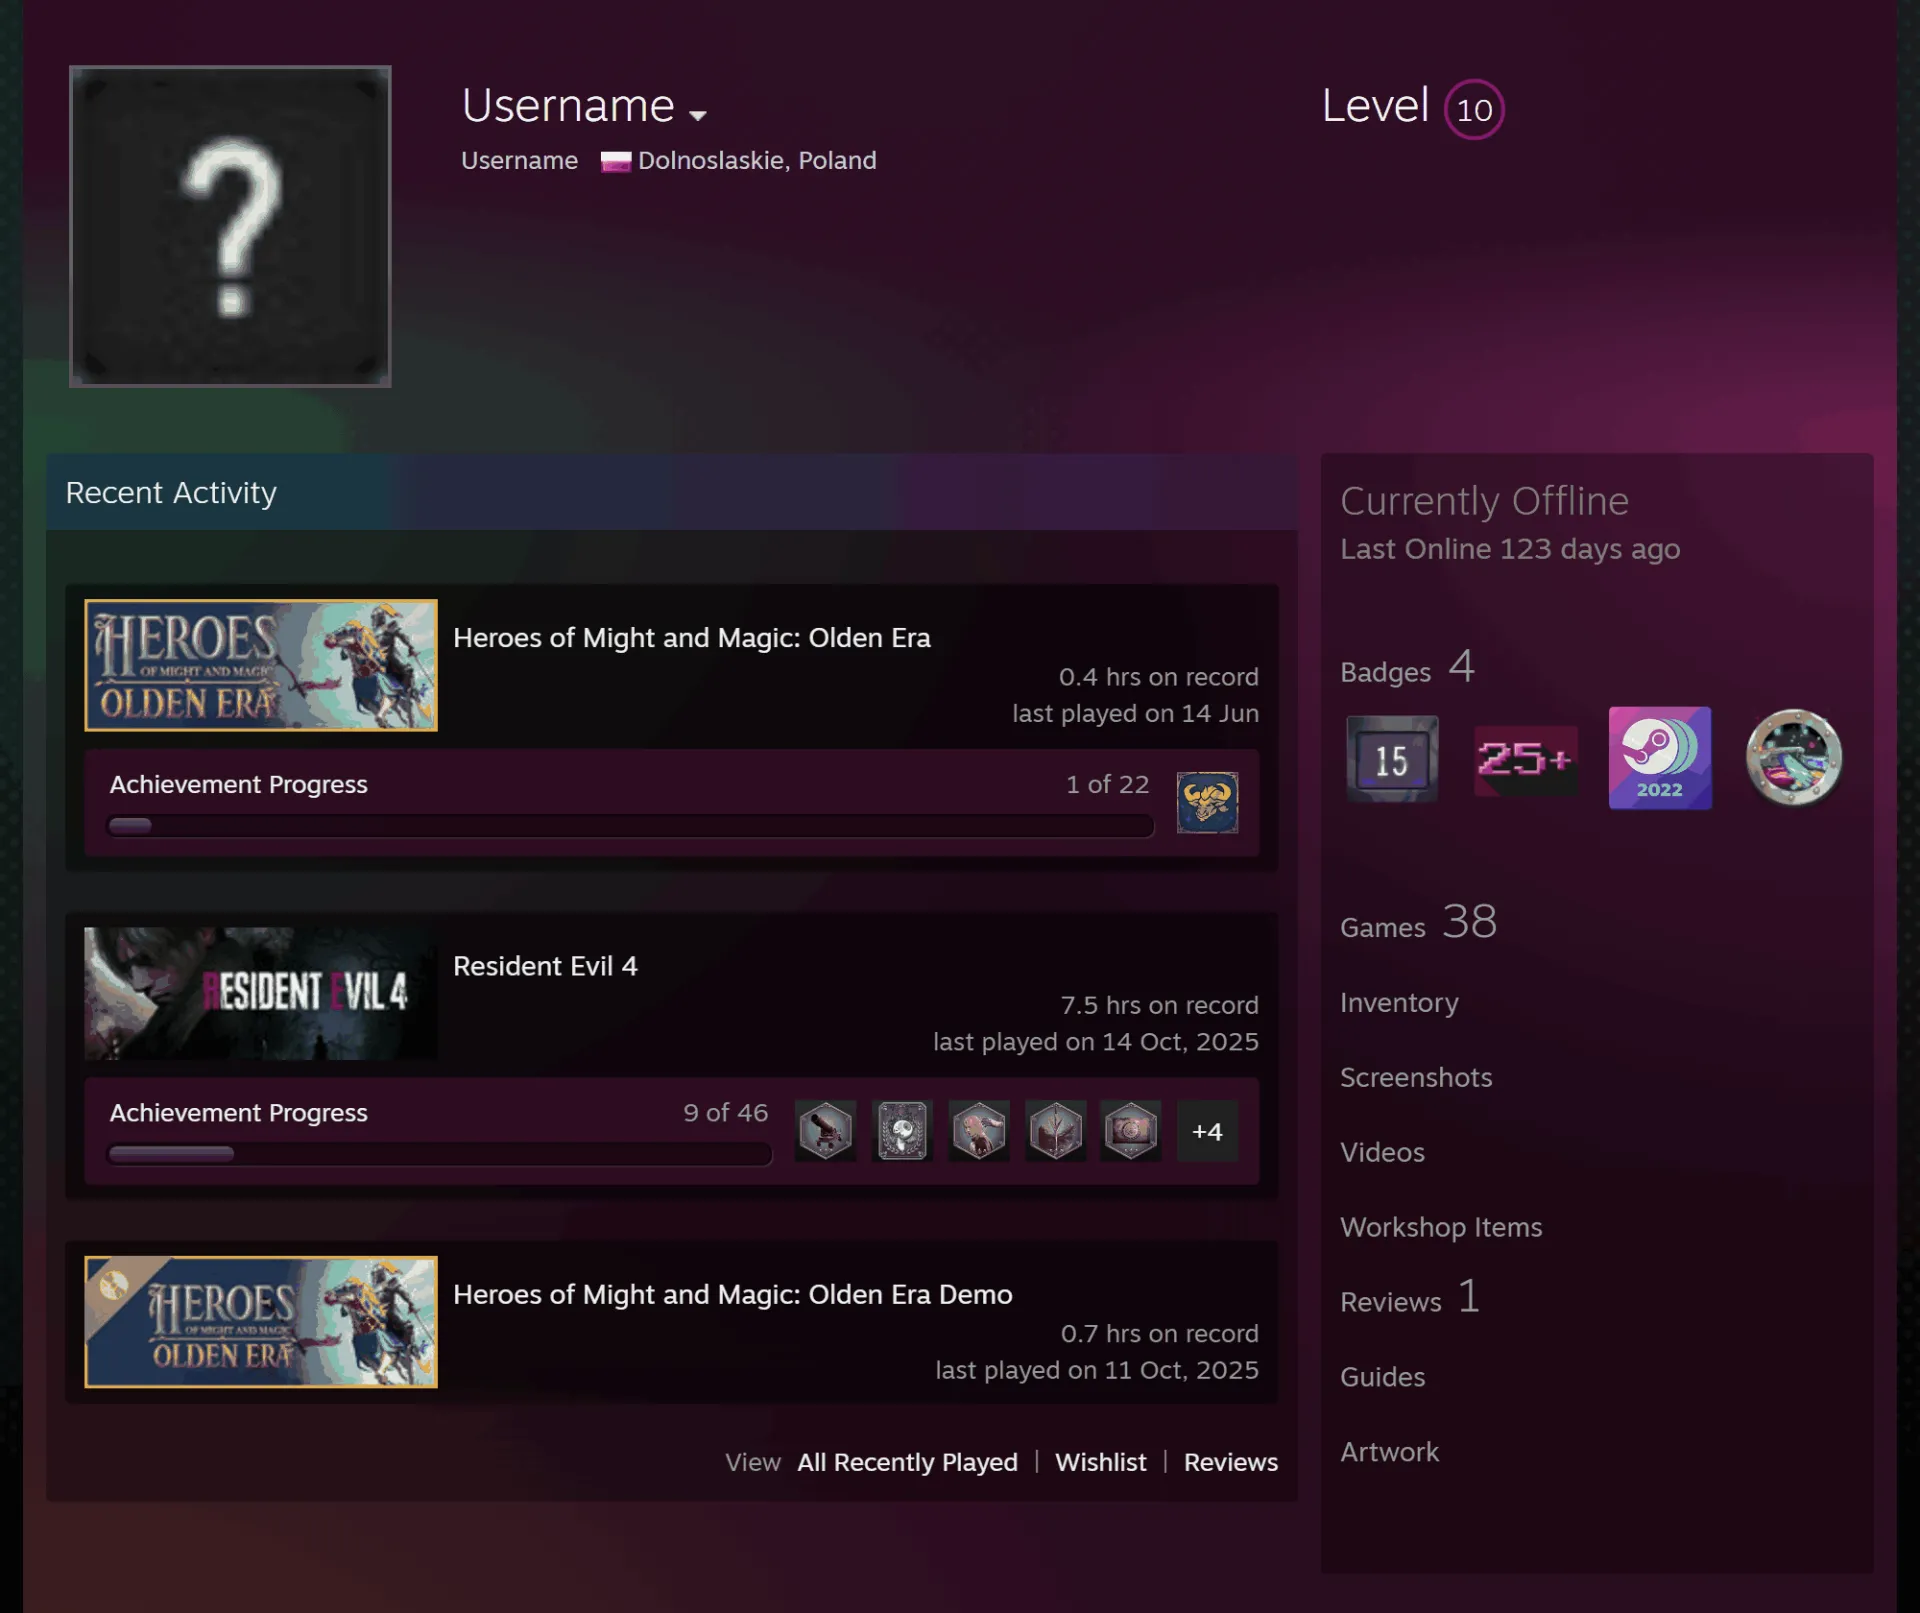View All Recently Played games

pos(907,1462)
